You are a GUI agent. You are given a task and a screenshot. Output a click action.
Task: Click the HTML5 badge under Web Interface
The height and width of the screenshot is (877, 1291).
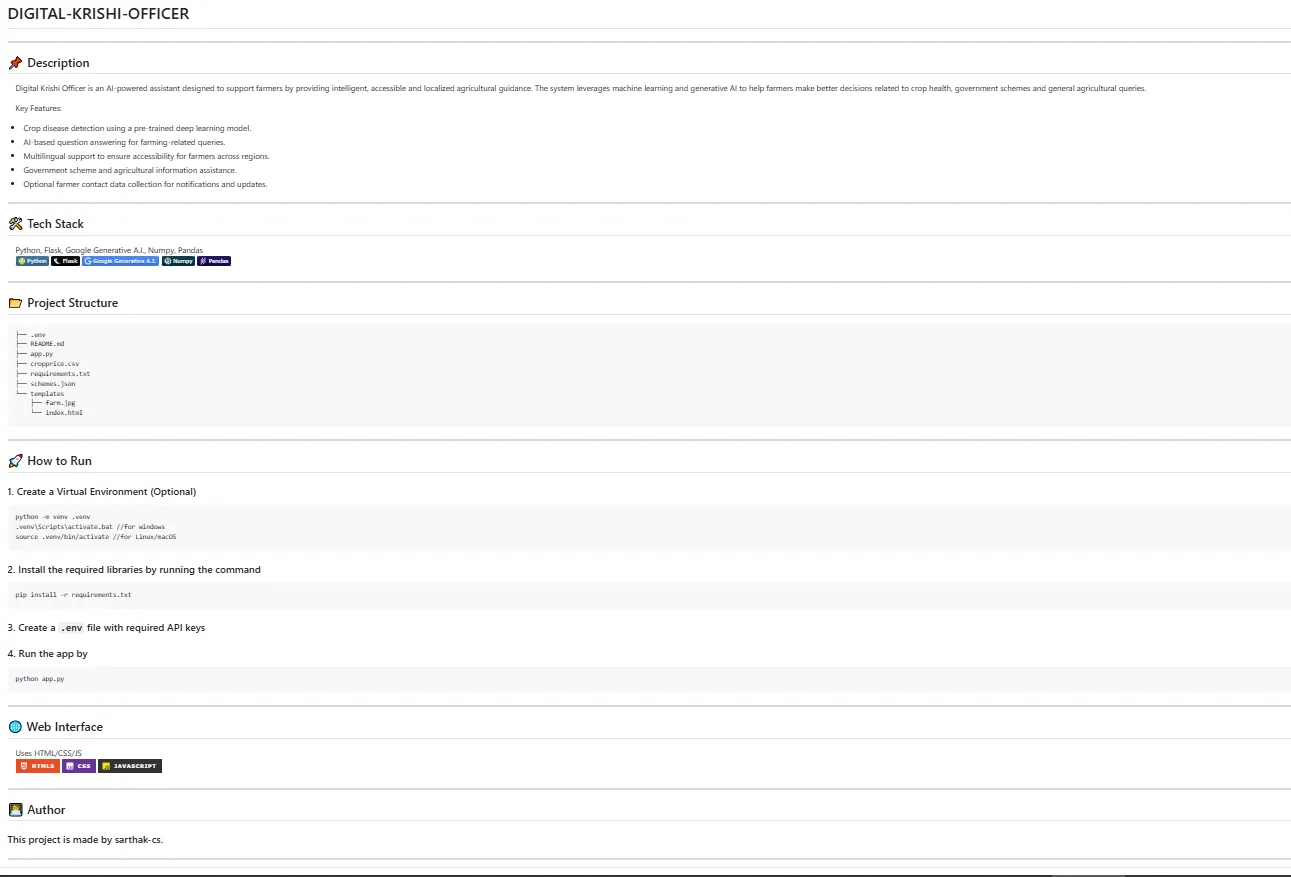(38, 765)
